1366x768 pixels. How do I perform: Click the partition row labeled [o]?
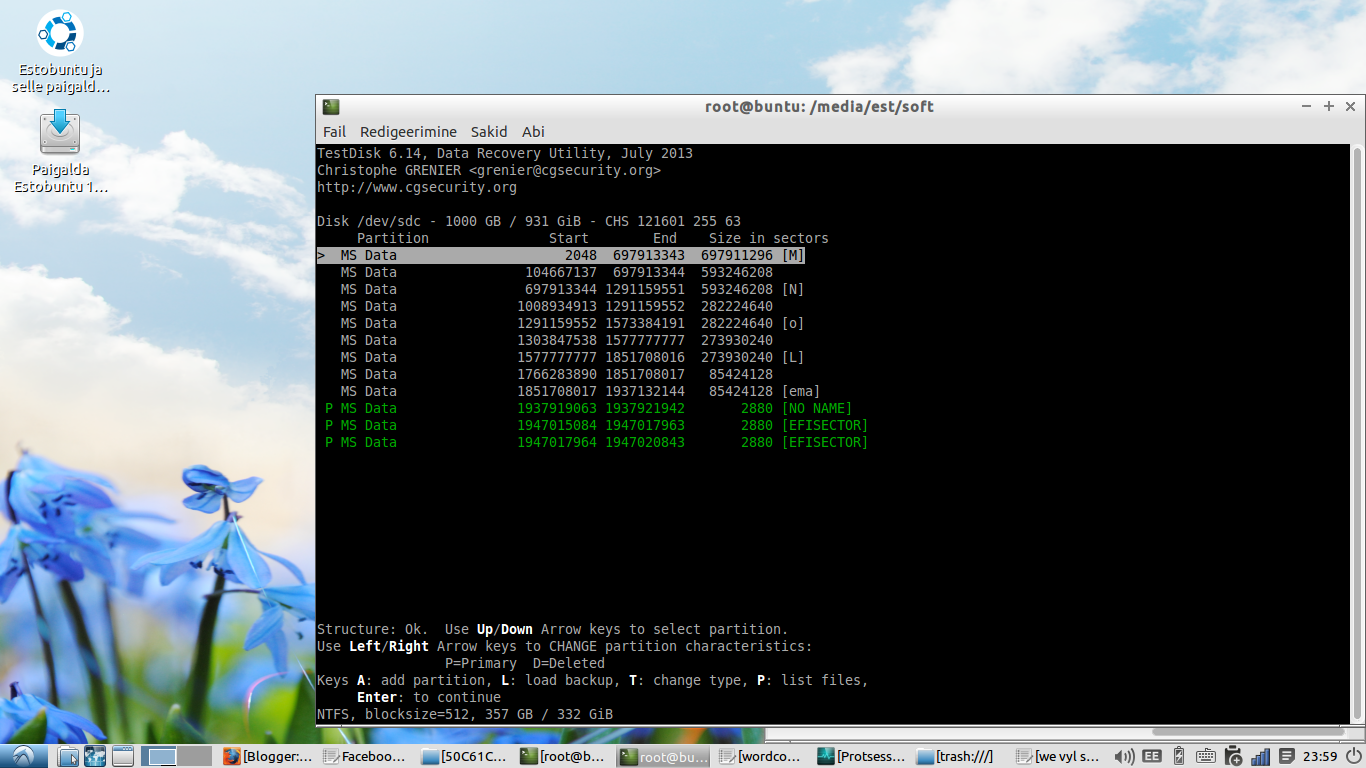tap(573, 324)
